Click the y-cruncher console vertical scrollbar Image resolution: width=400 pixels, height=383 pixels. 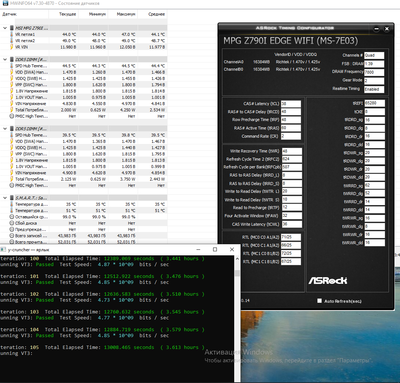237,318
